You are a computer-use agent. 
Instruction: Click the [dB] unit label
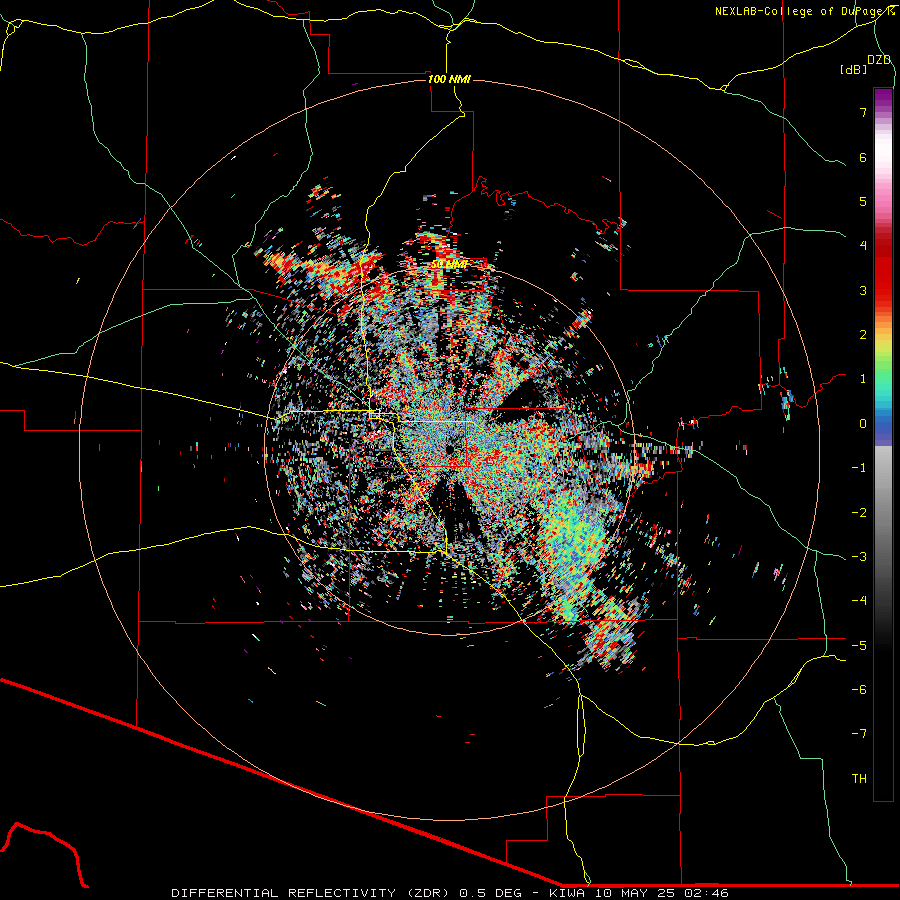[854, 69]
